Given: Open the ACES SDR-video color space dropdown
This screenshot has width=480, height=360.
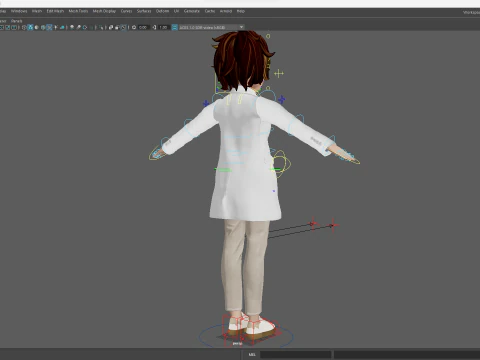Looking at the screenshot, I should (211, 27).
